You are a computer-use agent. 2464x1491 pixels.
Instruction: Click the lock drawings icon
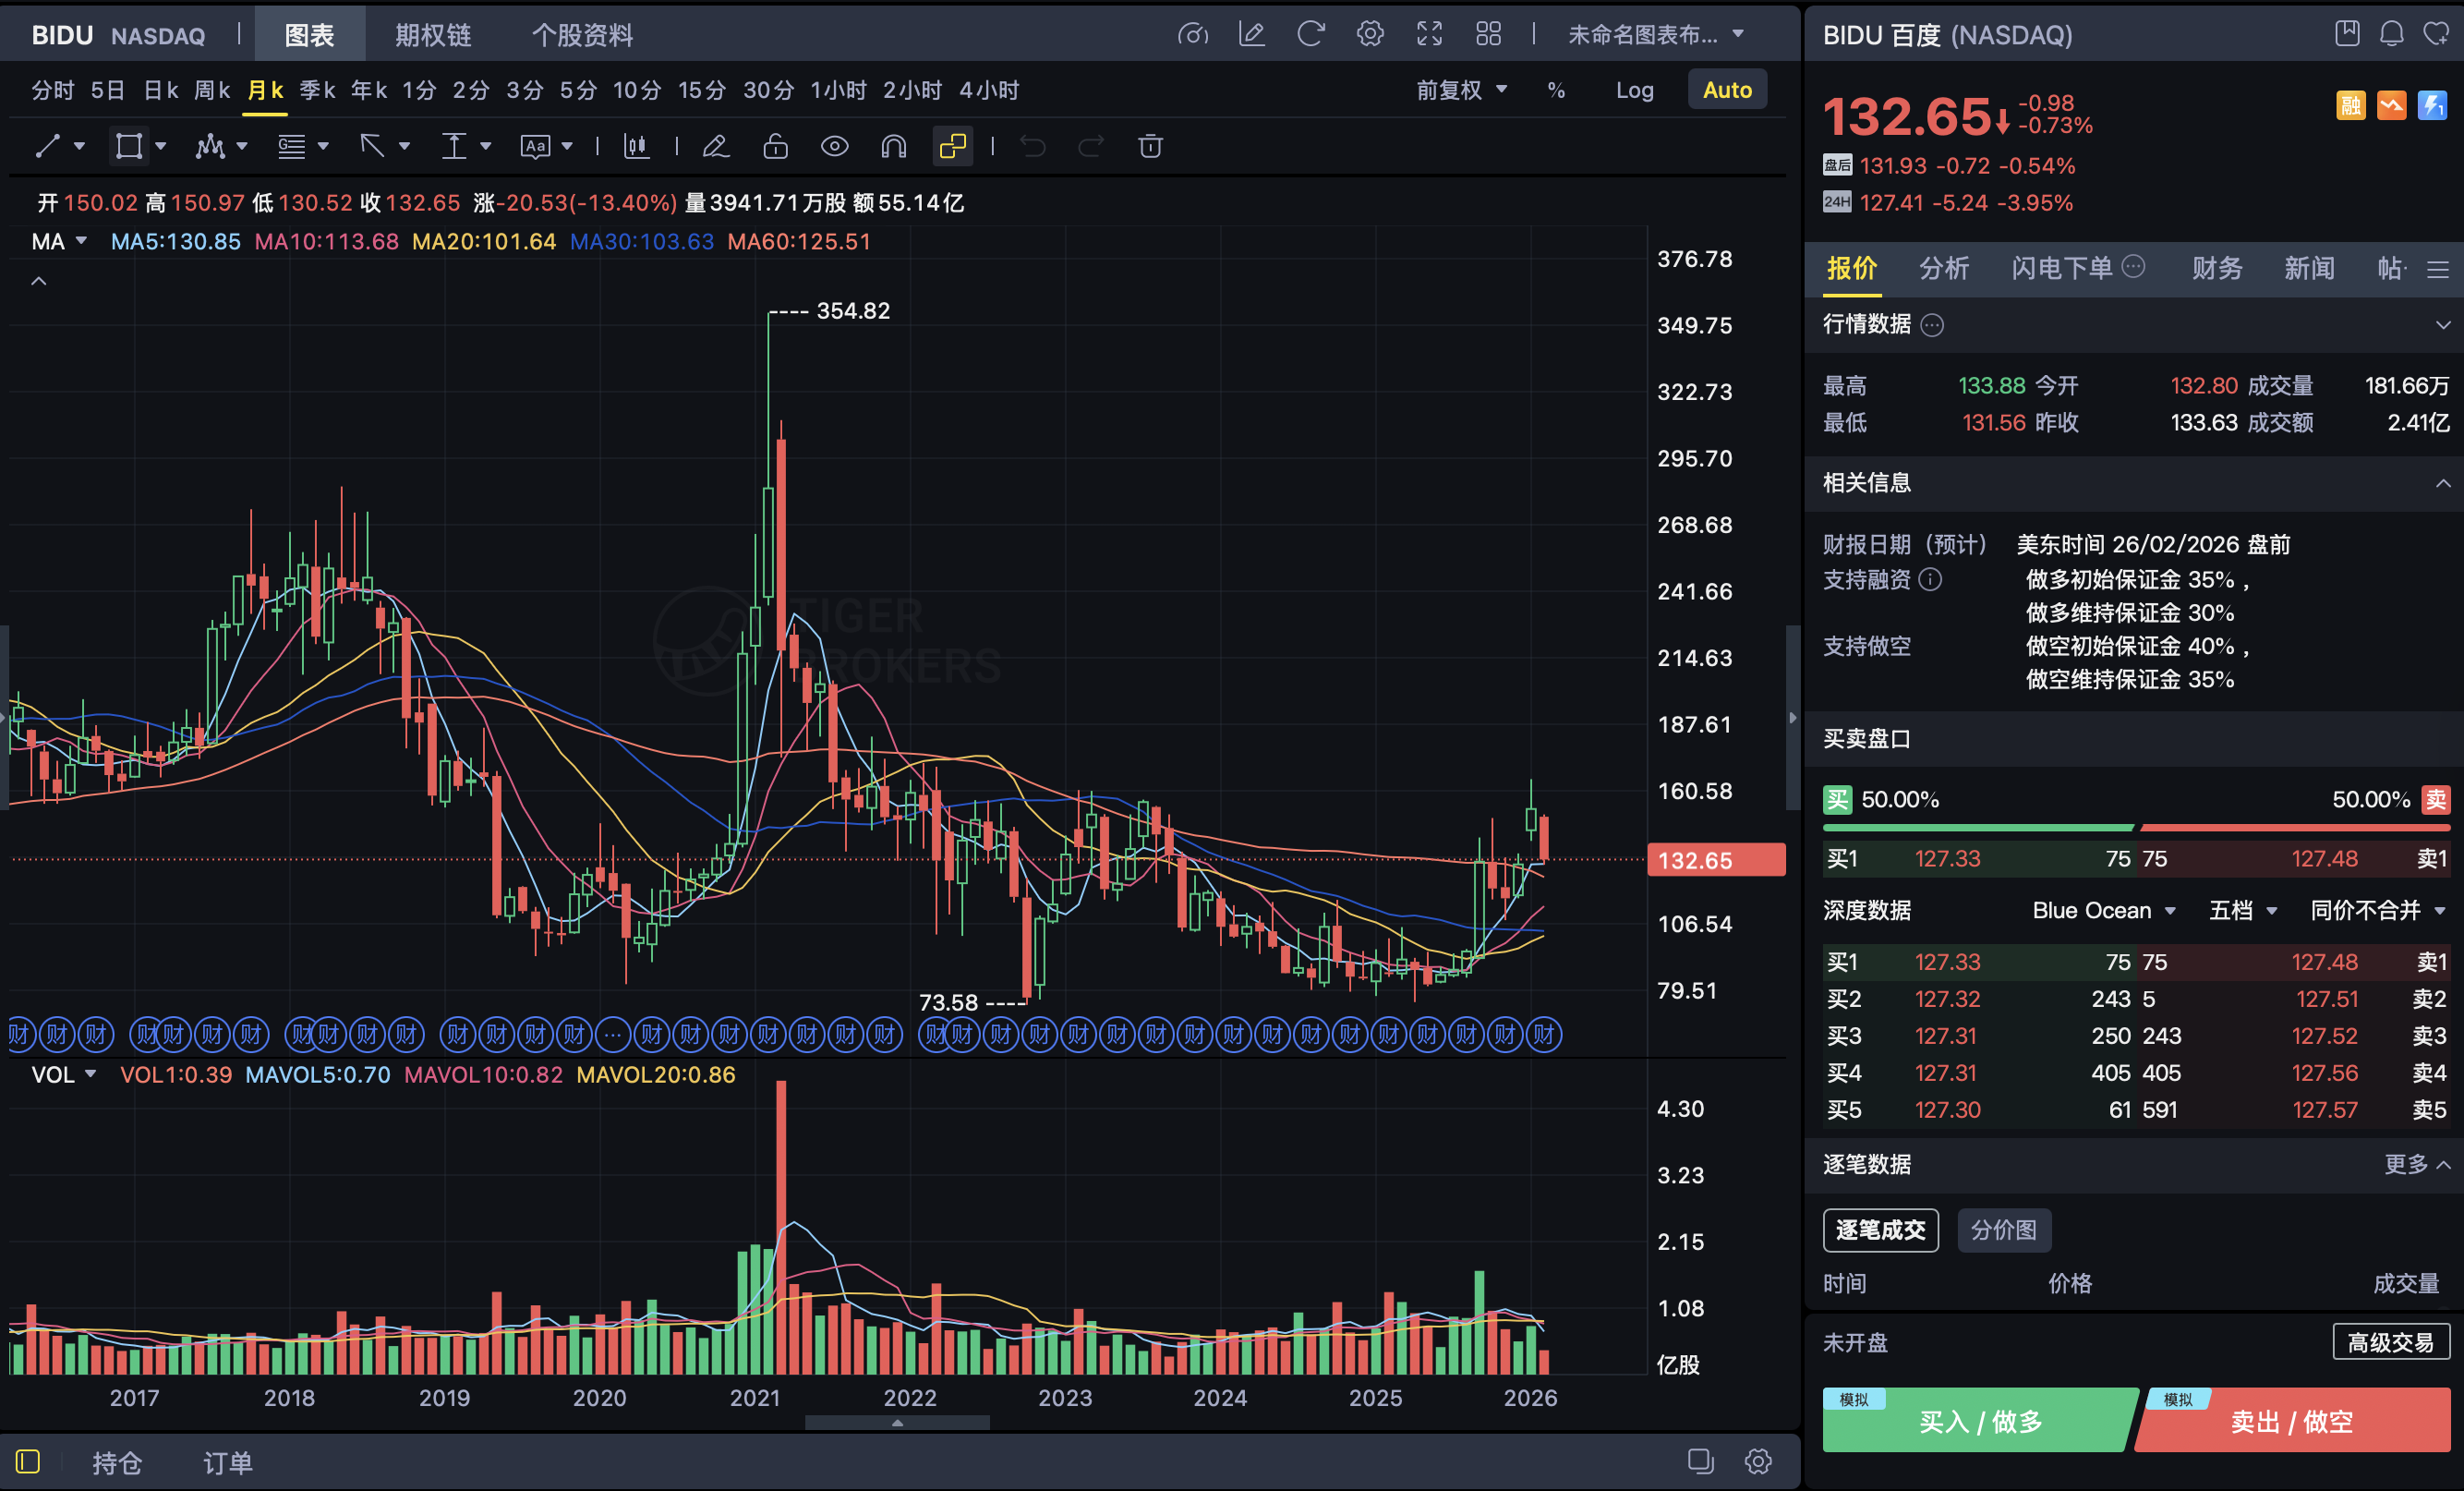[x=775, y=147]
